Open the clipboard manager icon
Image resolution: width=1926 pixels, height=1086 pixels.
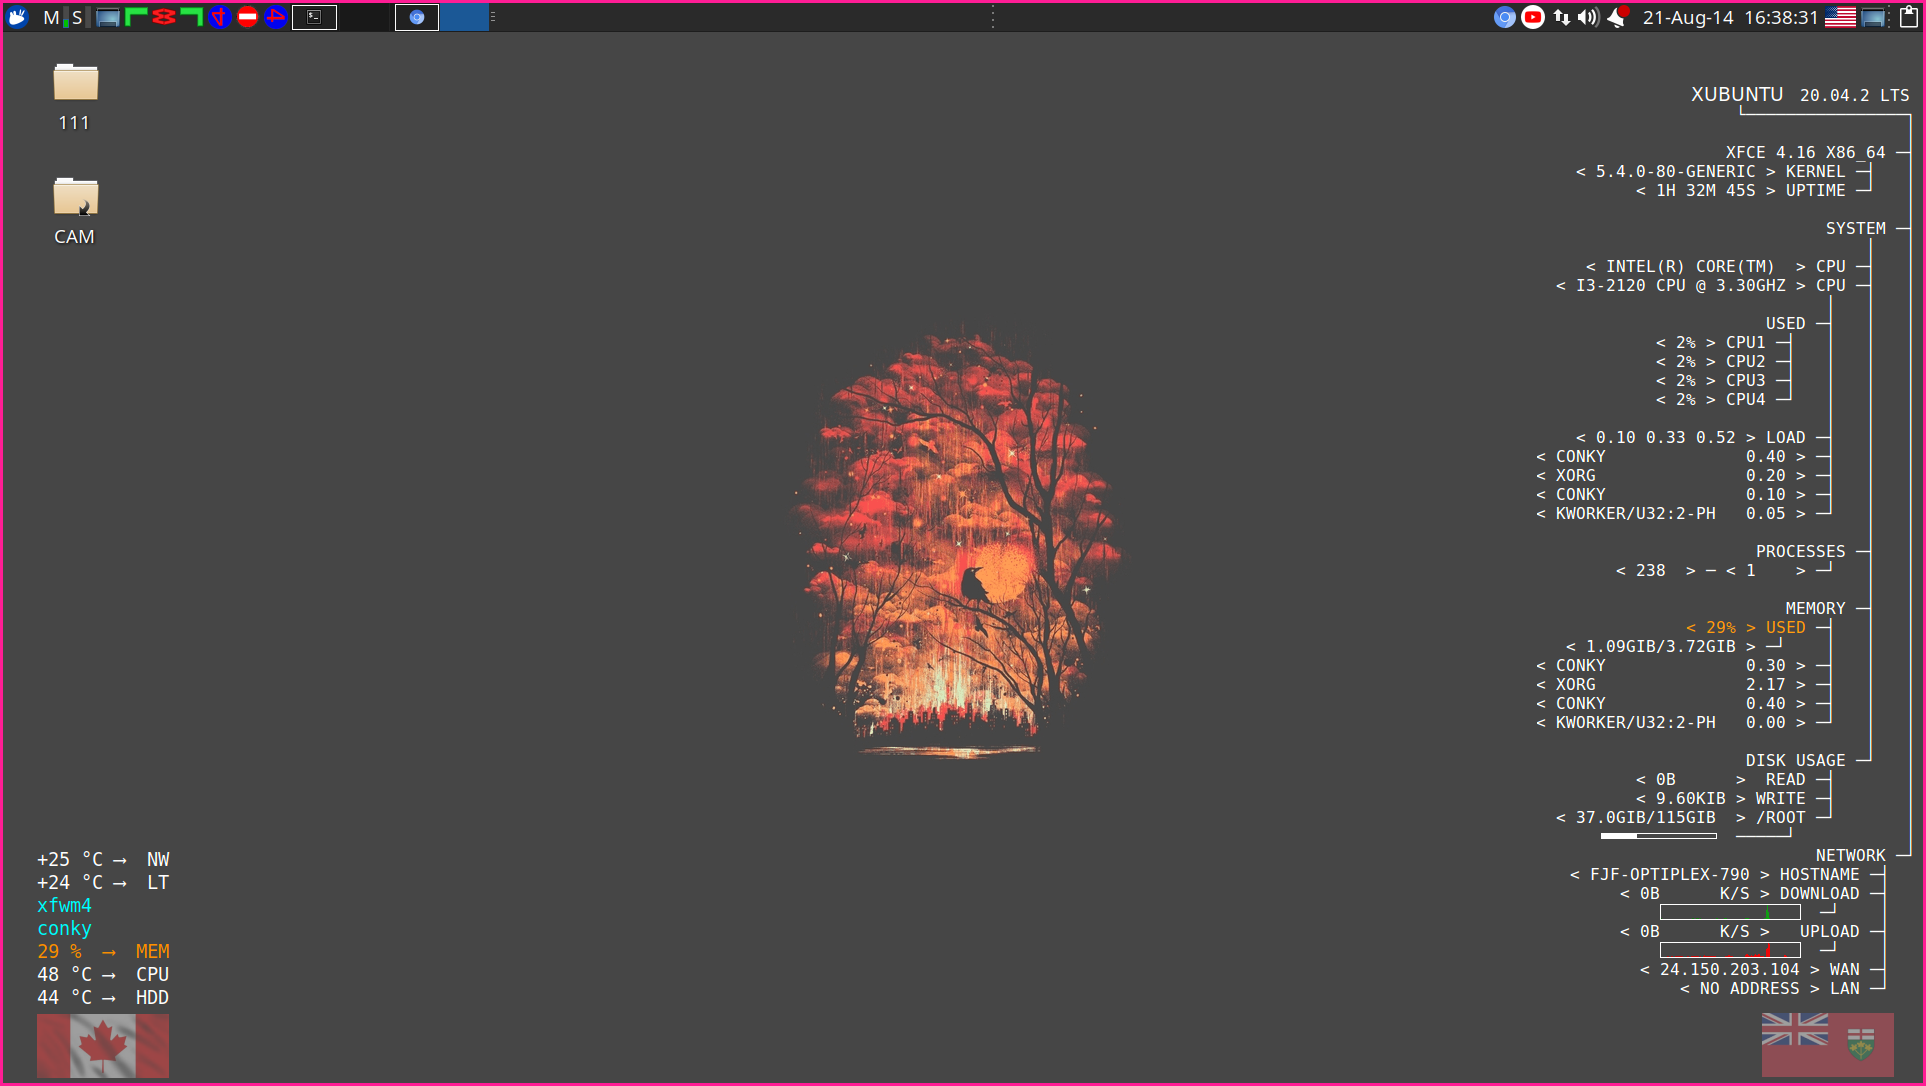coord(1909,17)
